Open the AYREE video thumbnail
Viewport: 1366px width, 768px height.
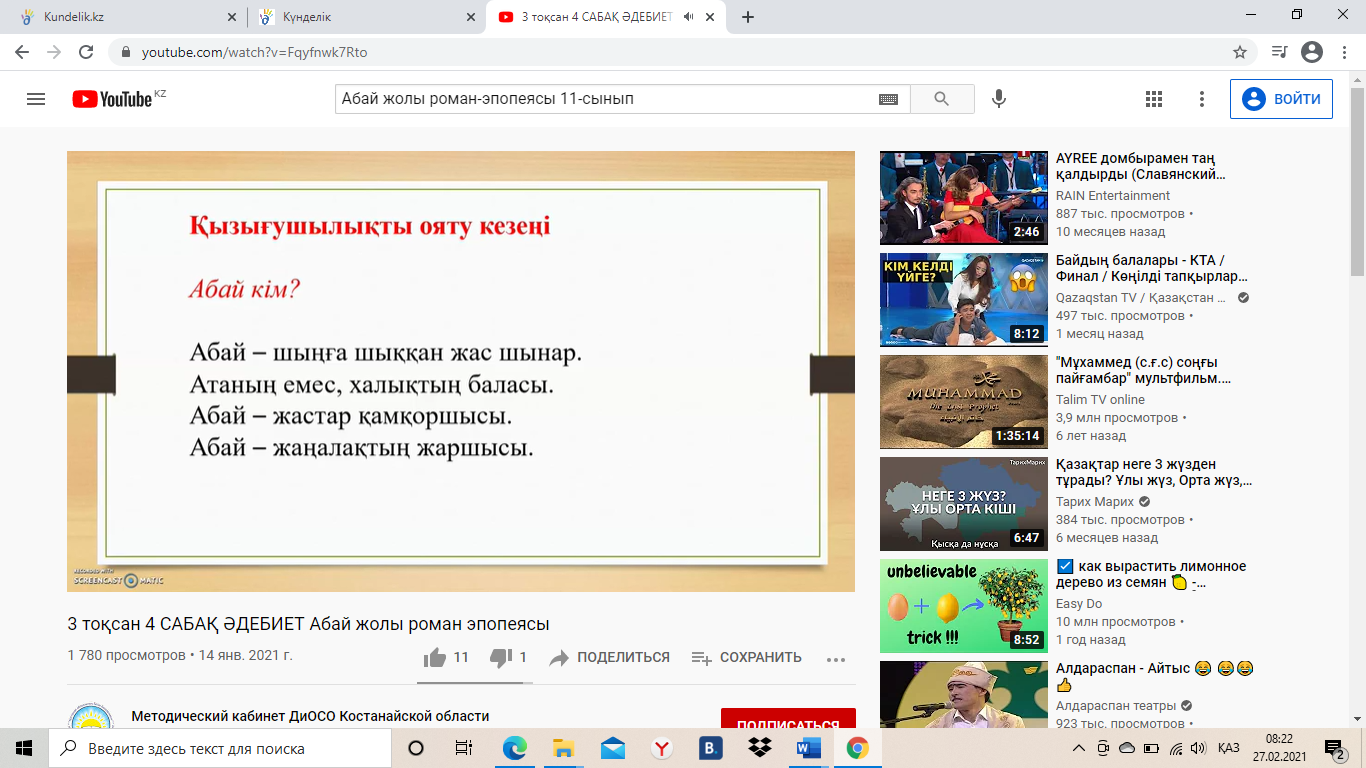pos(964,198)
